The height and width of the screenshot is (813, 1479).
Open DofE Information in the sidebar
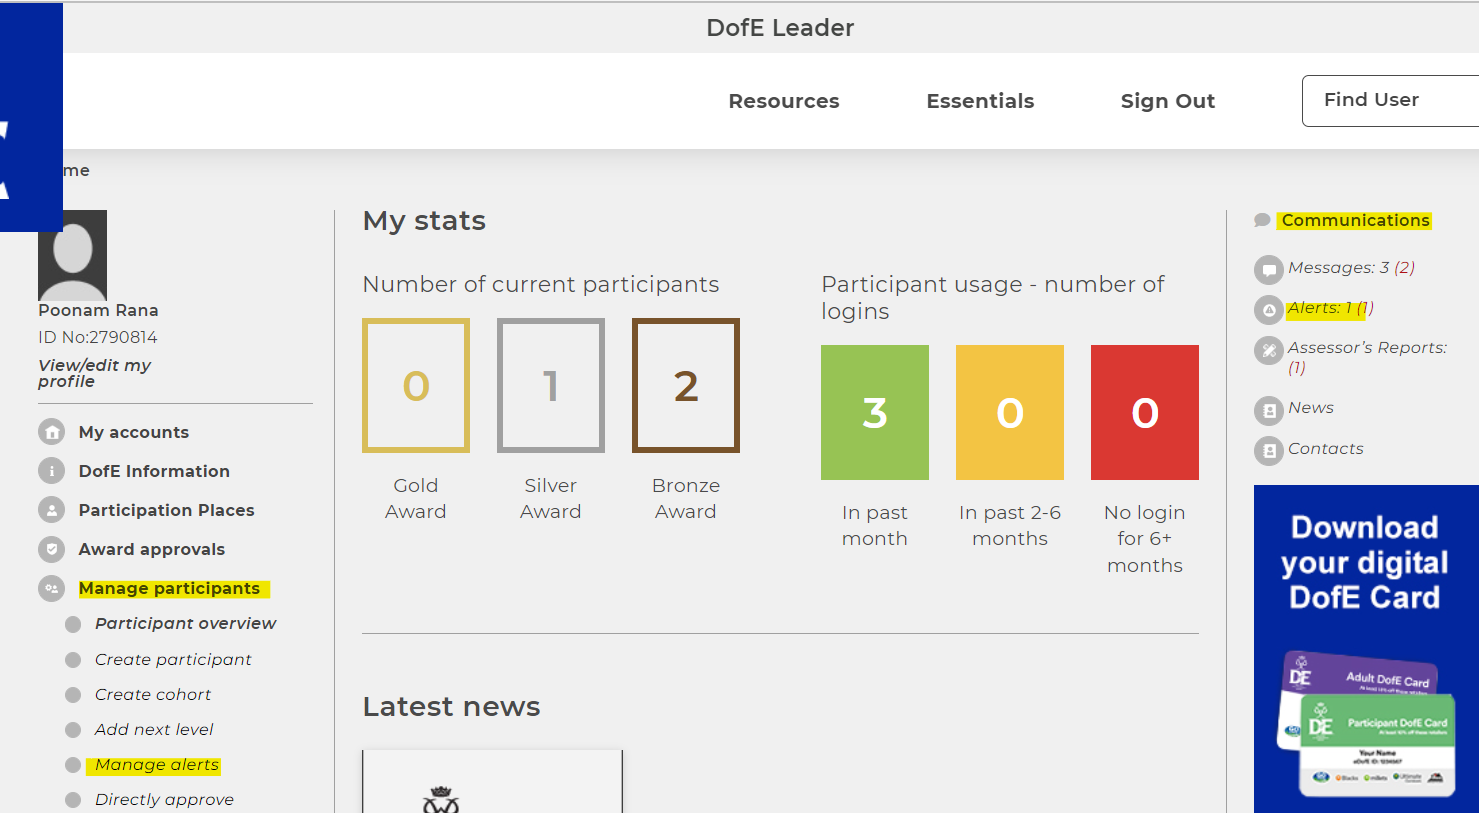[x=154, y=471]
